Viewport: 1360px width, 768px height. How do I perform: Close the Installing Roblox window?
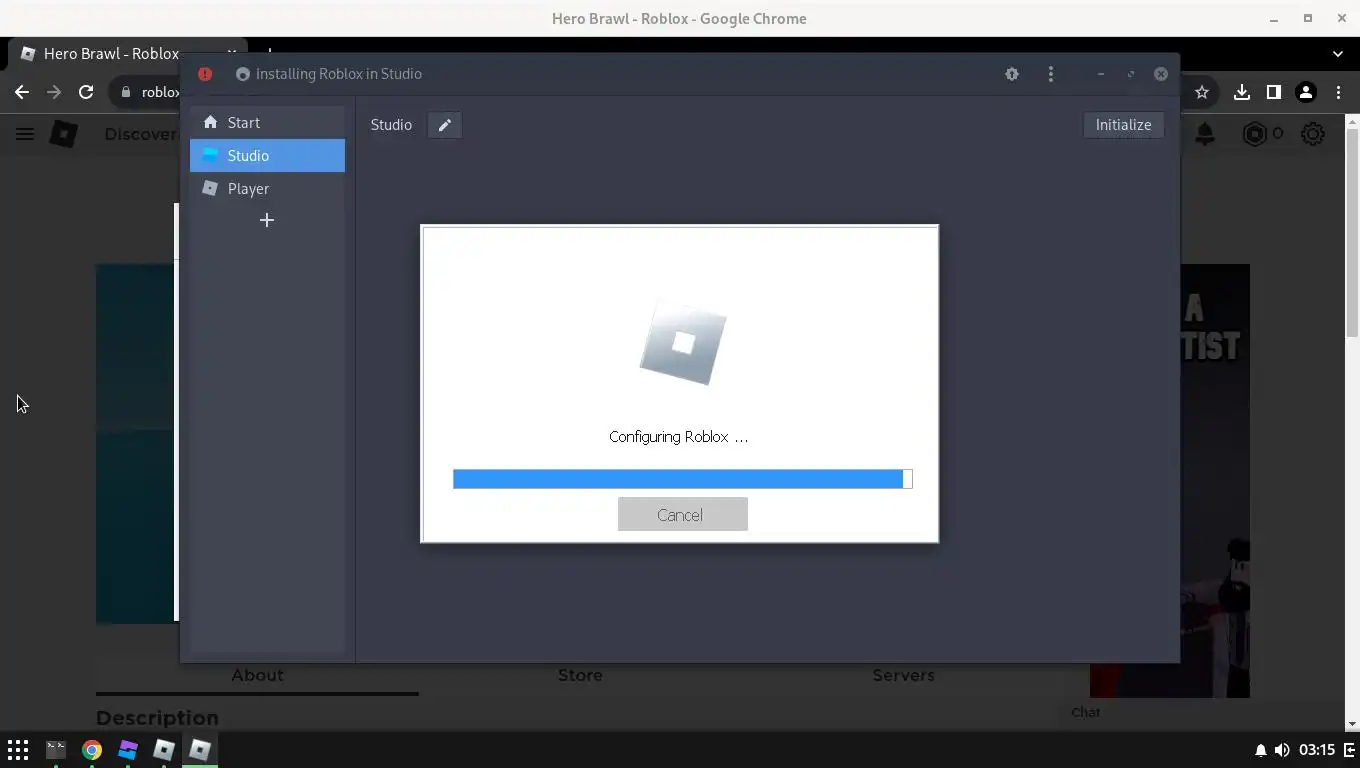[x=1160, y=74]
